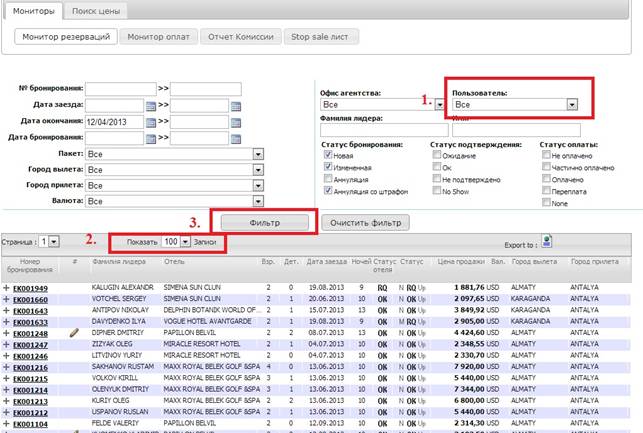This screenshot has width=643, height=433.
Task: Open the Пакет dropdown
Action: [x=174, y=154]
